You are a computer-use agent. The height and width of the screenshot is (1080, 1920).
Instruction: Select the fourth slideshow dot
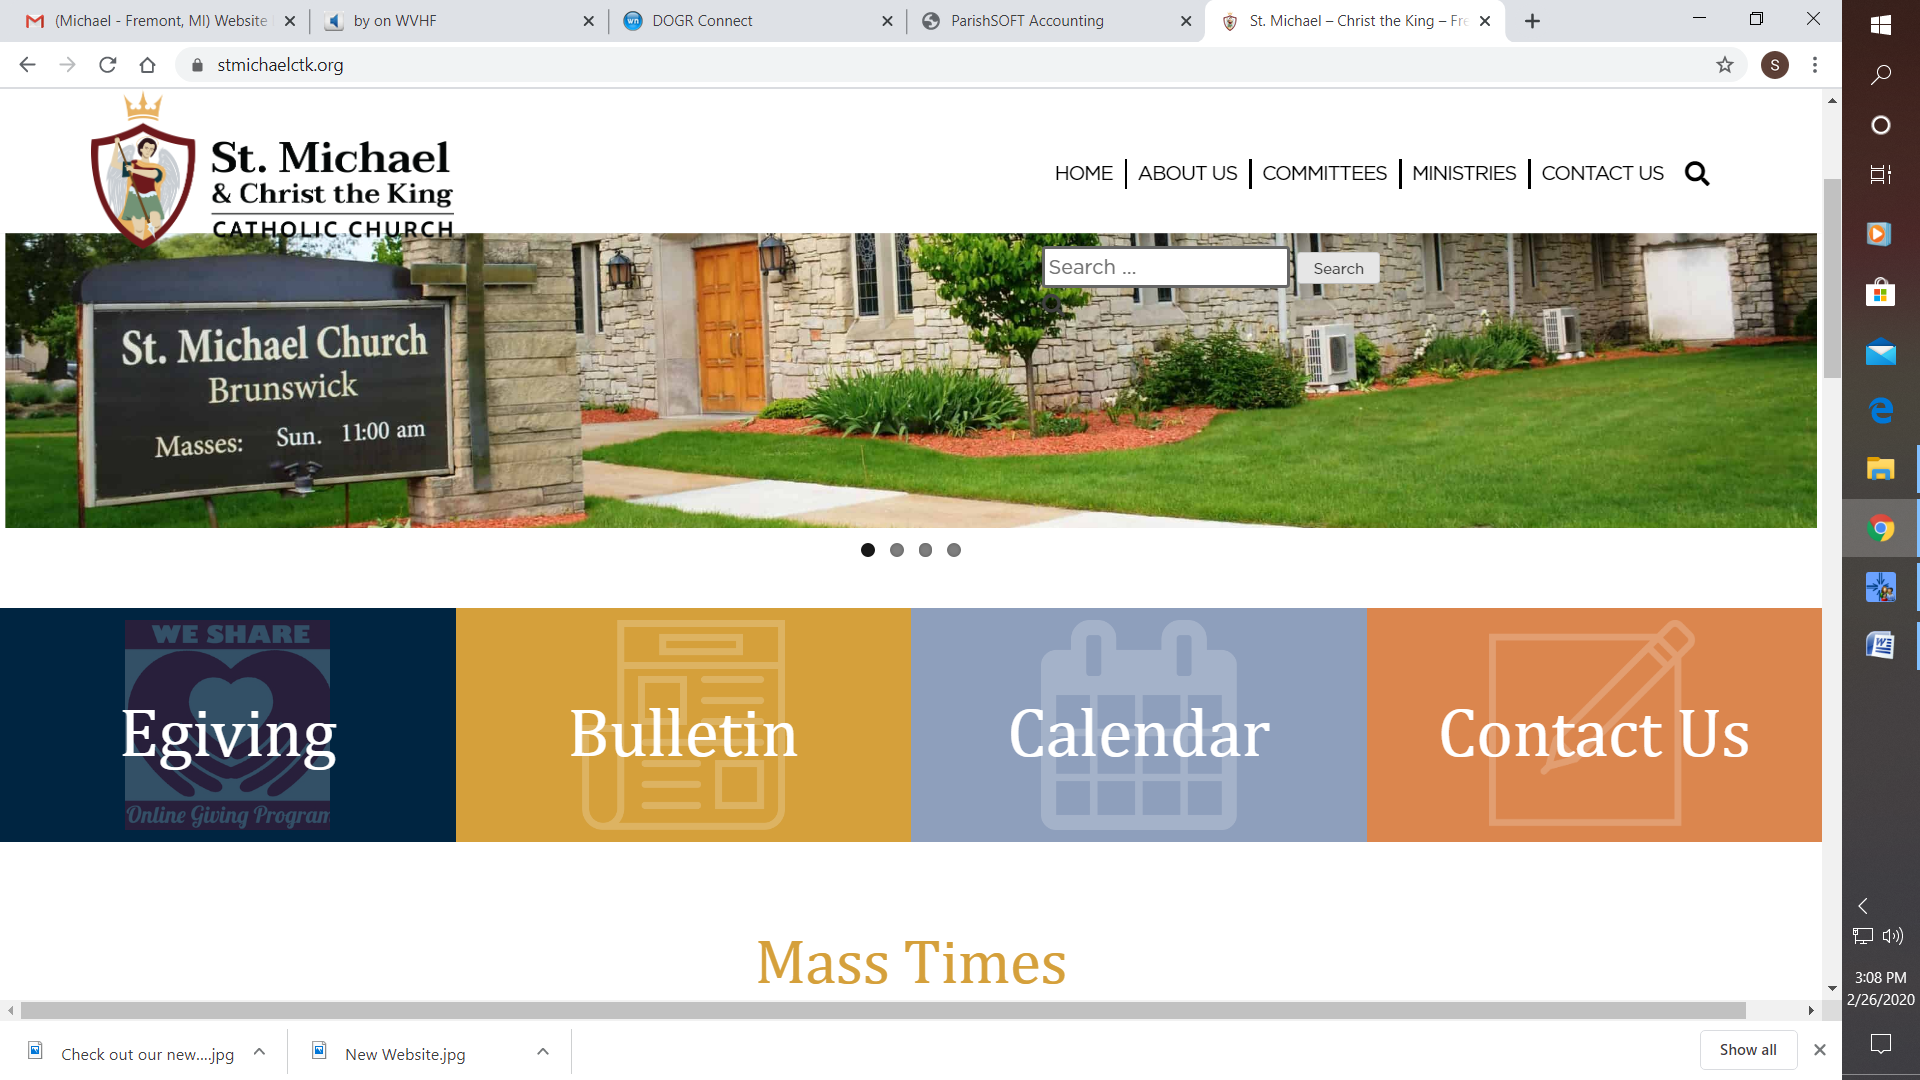[x=954, y=550]
